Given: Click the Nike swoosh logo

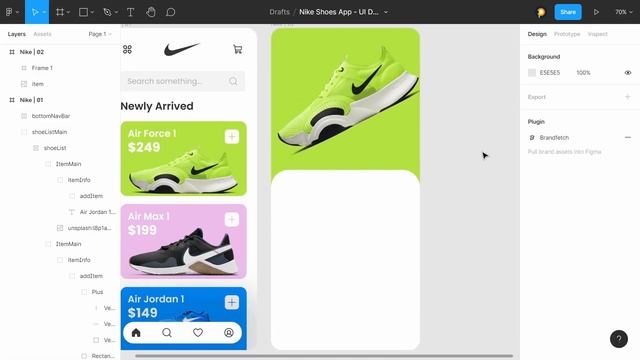Looking at the screenshot, I should tap(182, 49).
